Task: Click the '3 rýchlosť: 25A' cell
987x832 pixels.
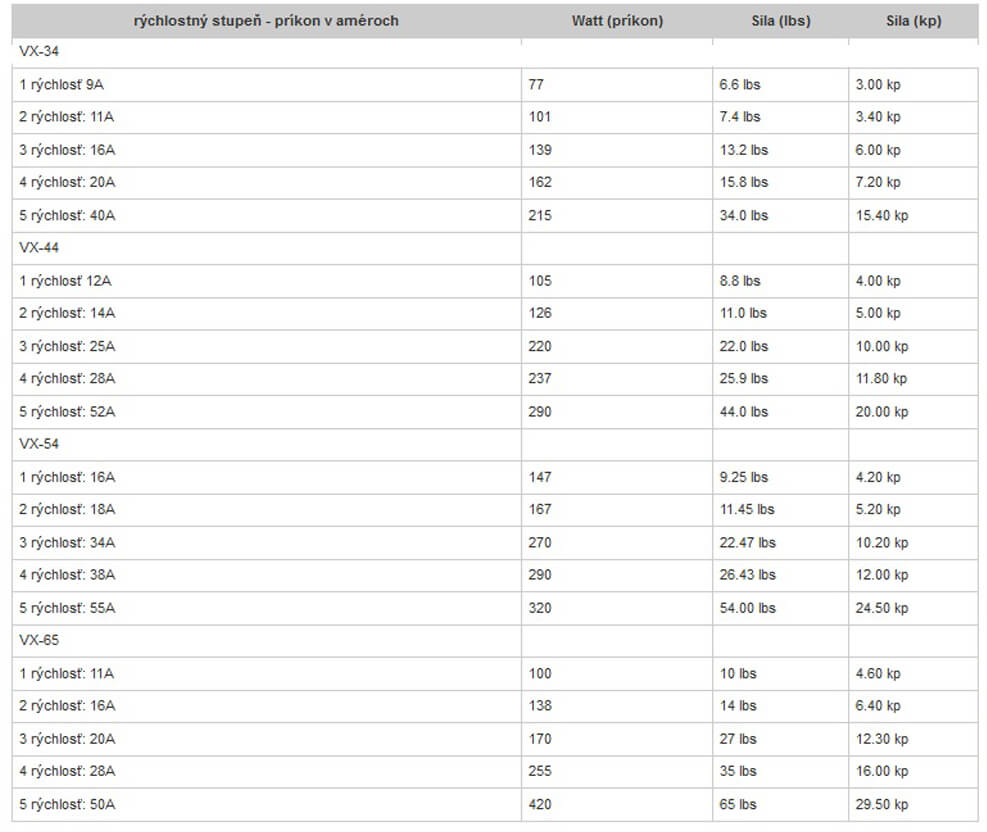Action: point(67,346)
